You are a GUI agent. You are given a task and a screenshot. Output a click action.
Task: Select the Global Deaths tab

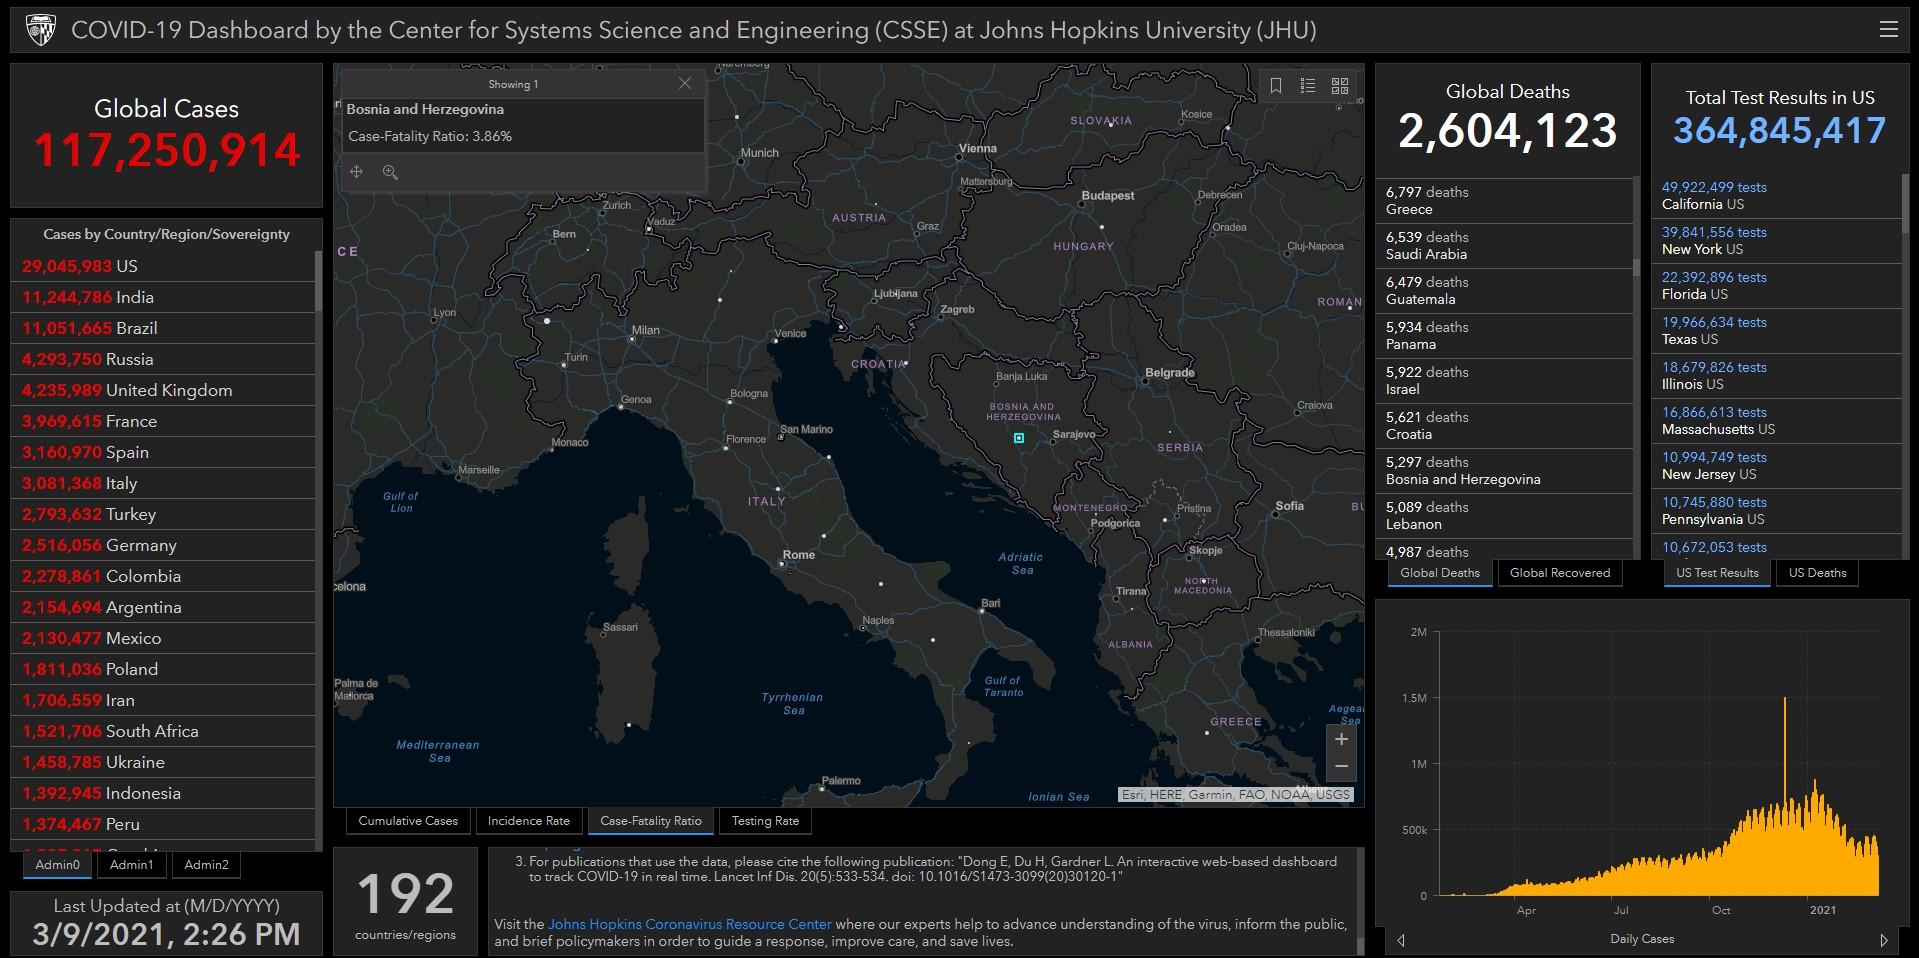tap(1440, 573)
